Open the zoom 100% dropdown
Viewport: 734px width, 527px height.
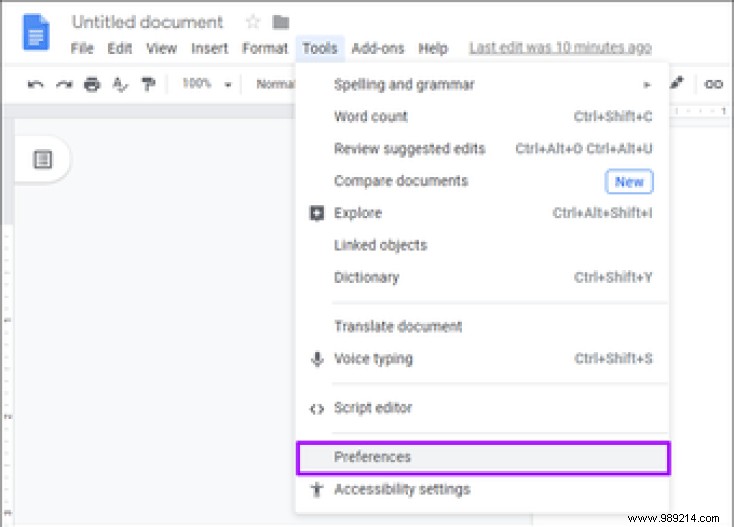click(207, 84)
